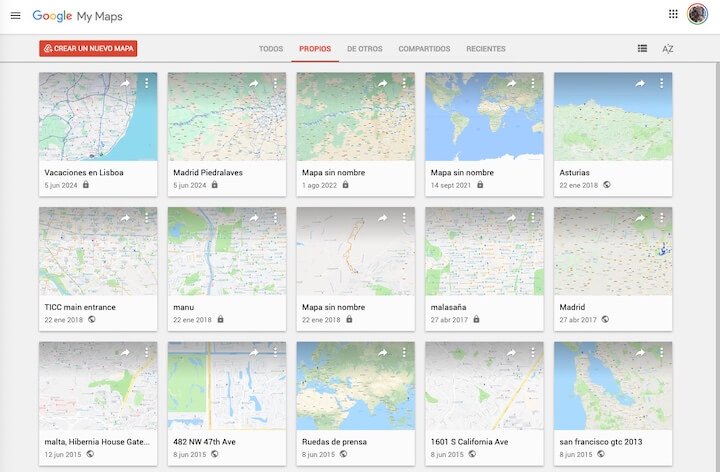Open more options for Ruedas de prensa
The height and width of the screenshot is (472, 720).
pyautogui.click(x=404, y=353)
